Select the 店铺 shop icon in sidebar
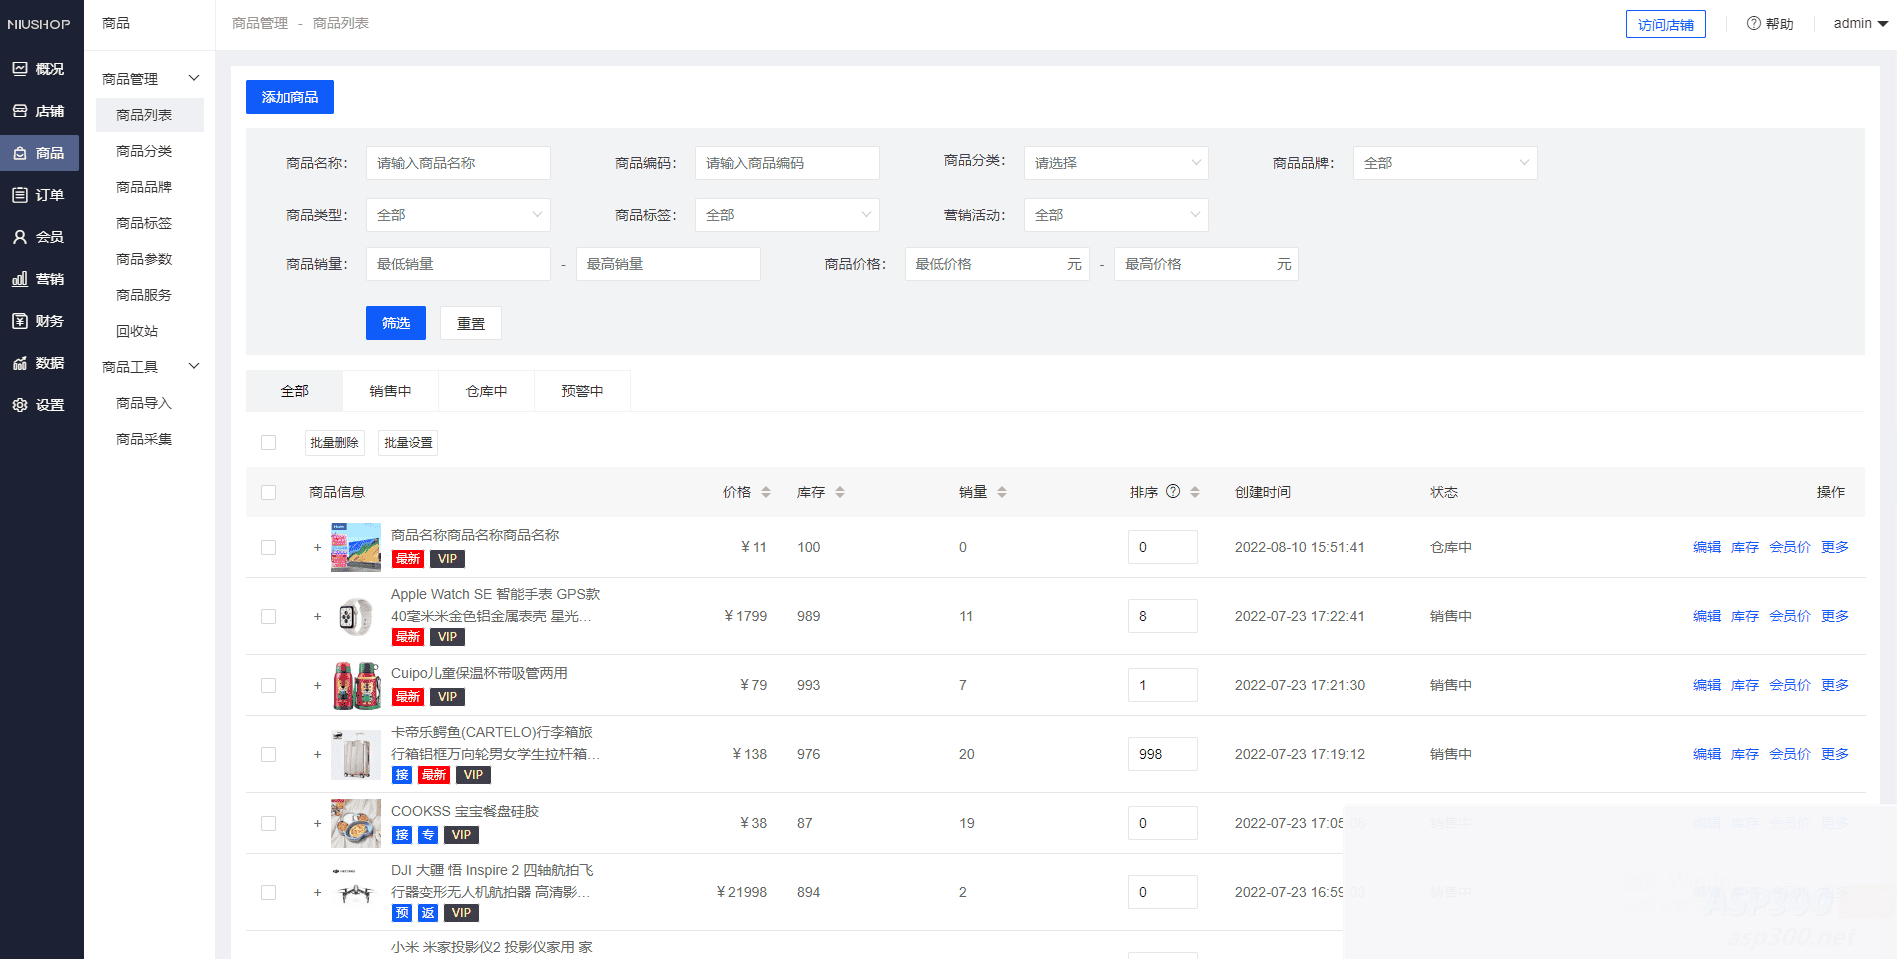Screen dimensions: 1897x959 click(x=40, y=110)
